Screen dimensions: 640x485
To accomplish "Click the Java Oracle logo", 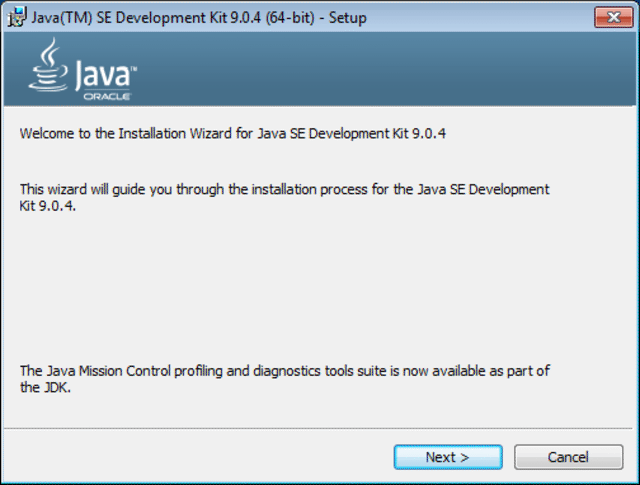I will click(83, 69).
